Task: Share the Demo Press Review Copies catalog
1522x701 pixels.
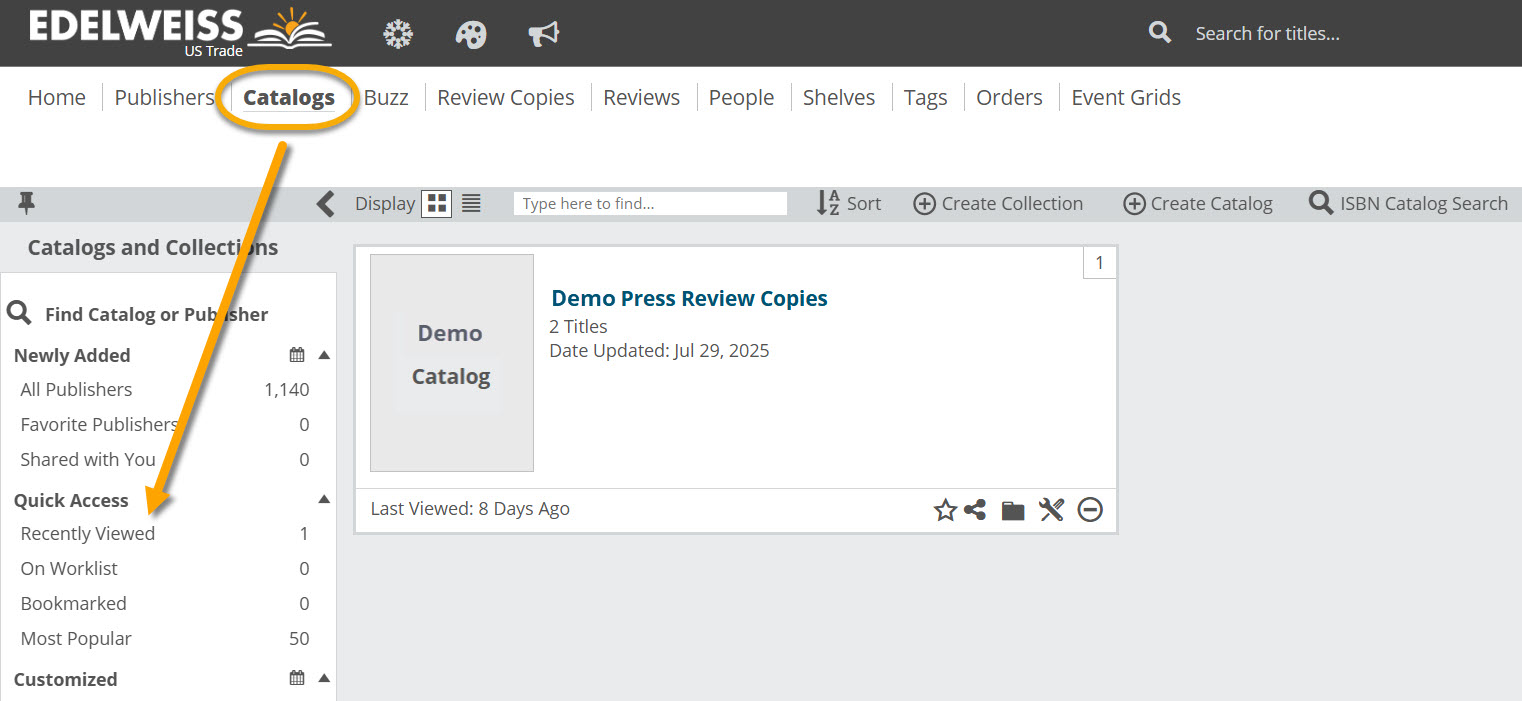Action: [x=976, y=510]
